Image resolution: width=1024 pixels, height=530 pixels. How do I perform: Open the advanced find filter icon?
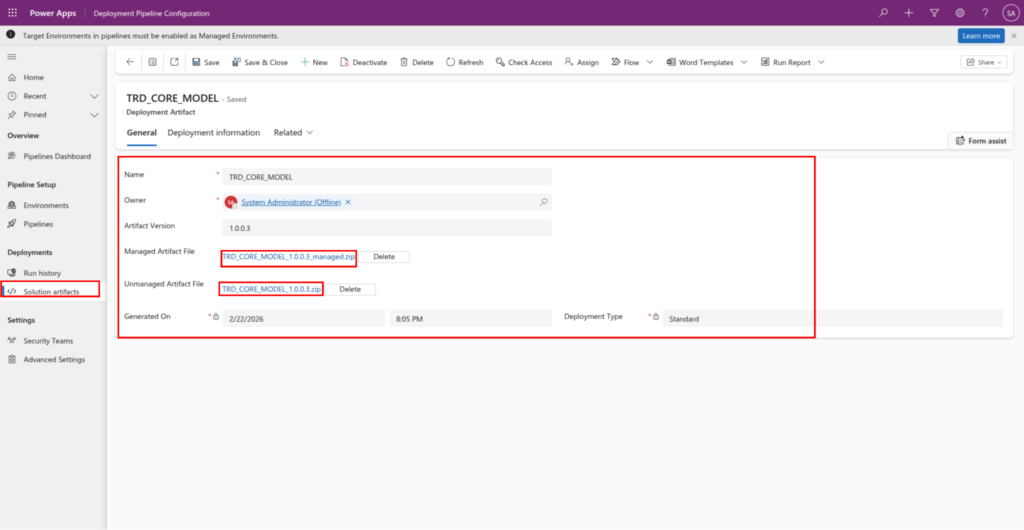pos(934,13)
